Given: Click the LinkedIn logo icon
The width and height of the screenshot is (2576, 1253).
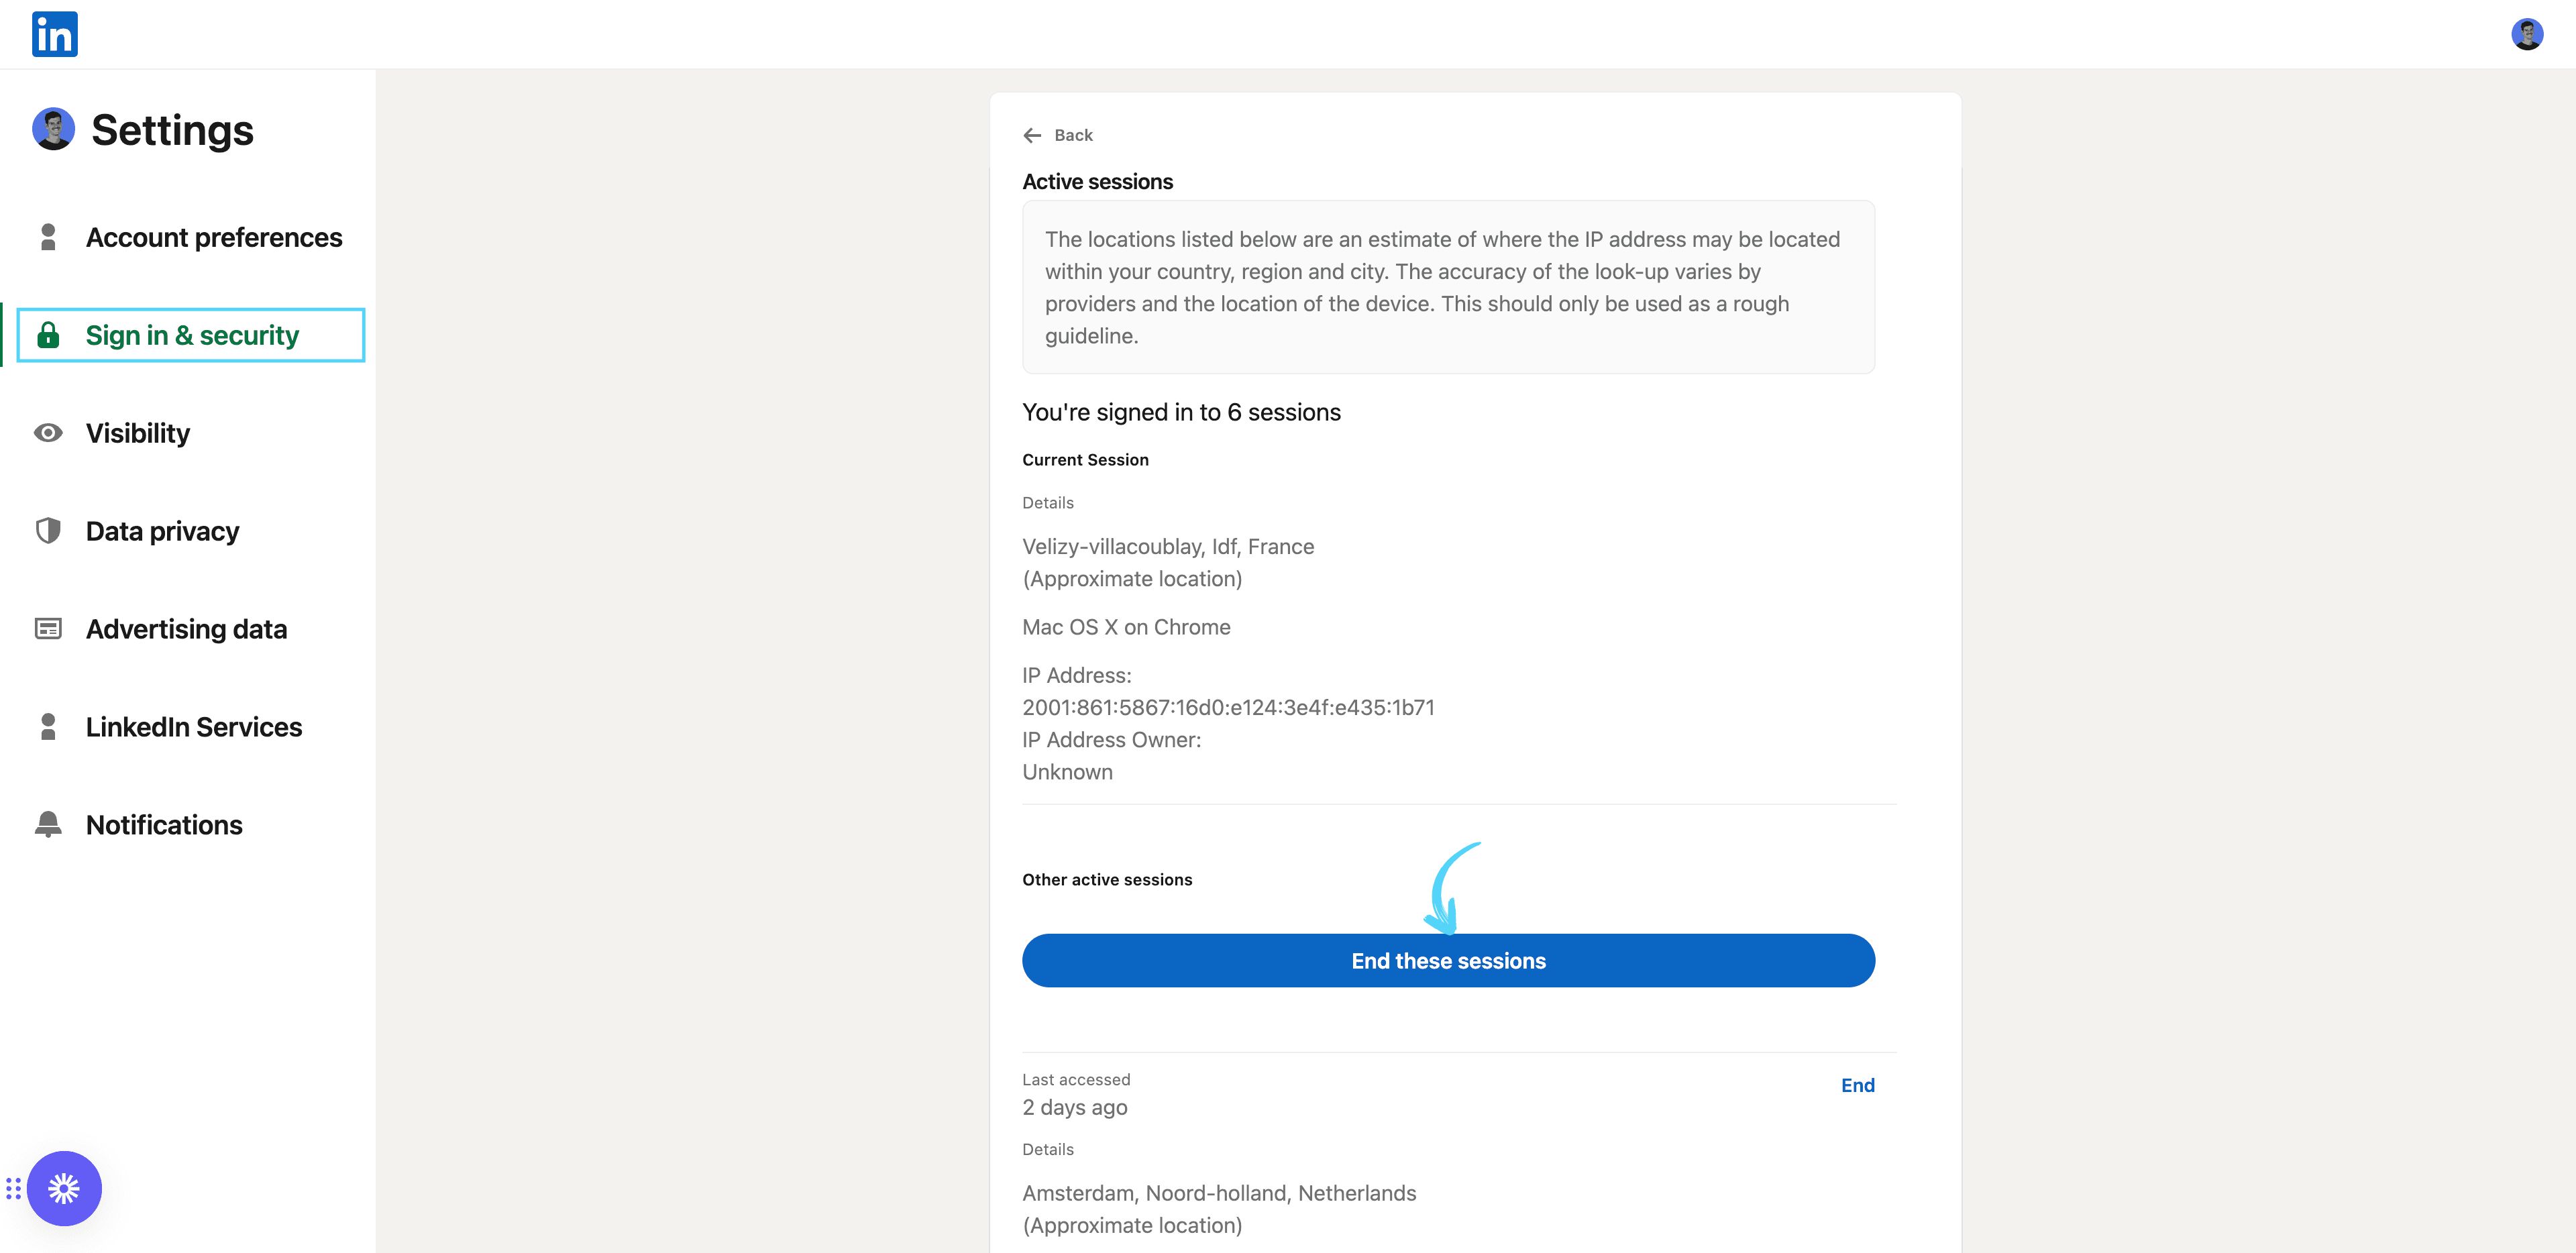Looking at the screenshot, I should (x=54, y=34).
